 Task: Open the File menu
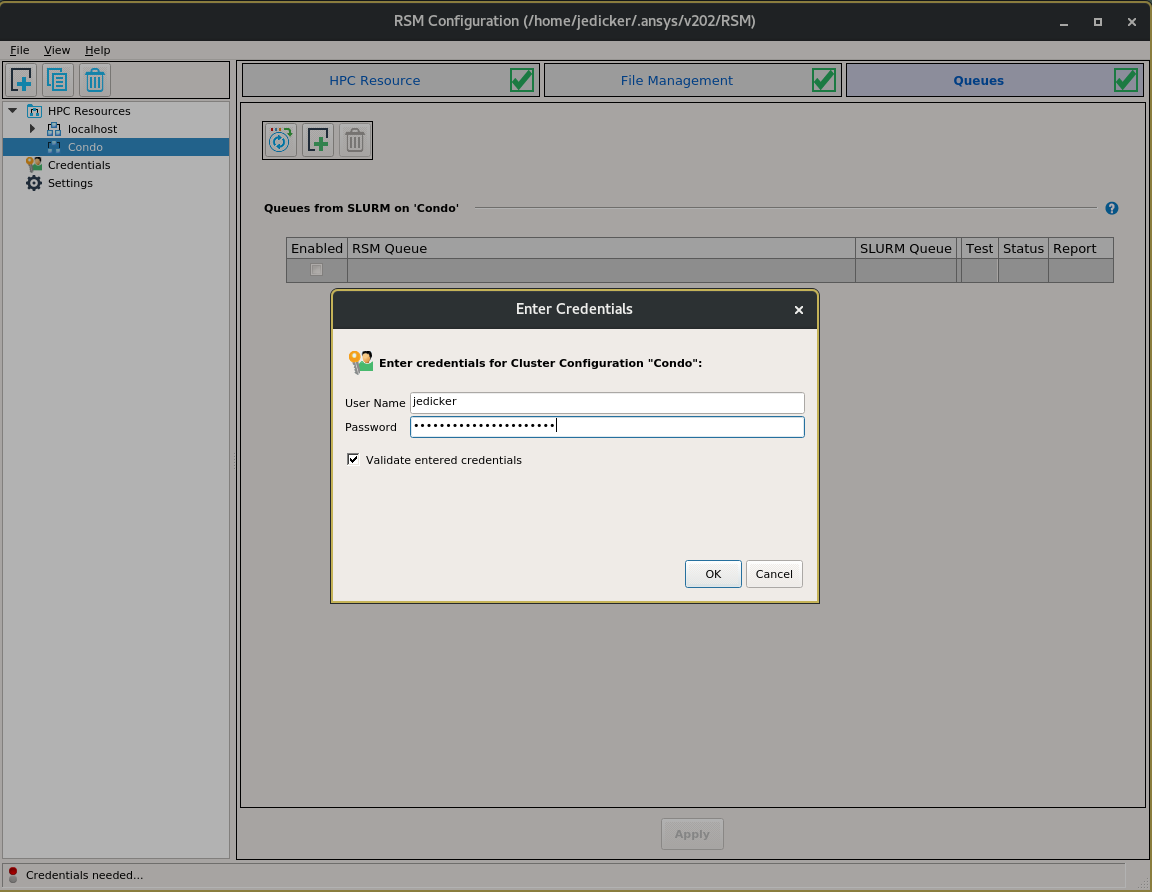coord(19,50)
